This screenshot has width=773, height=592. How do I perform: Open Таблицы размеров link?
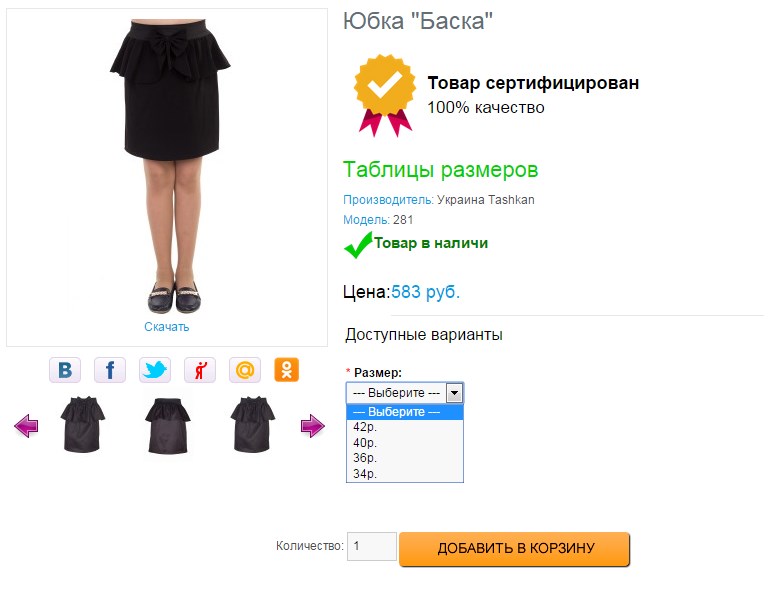440,169
